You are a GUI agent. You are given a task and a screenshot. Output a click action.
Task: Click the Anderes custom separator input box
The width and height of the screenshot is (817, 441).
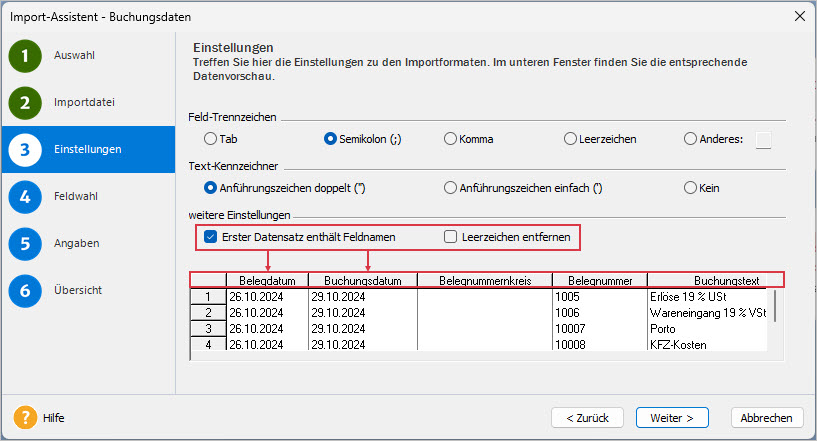point(763,140)
